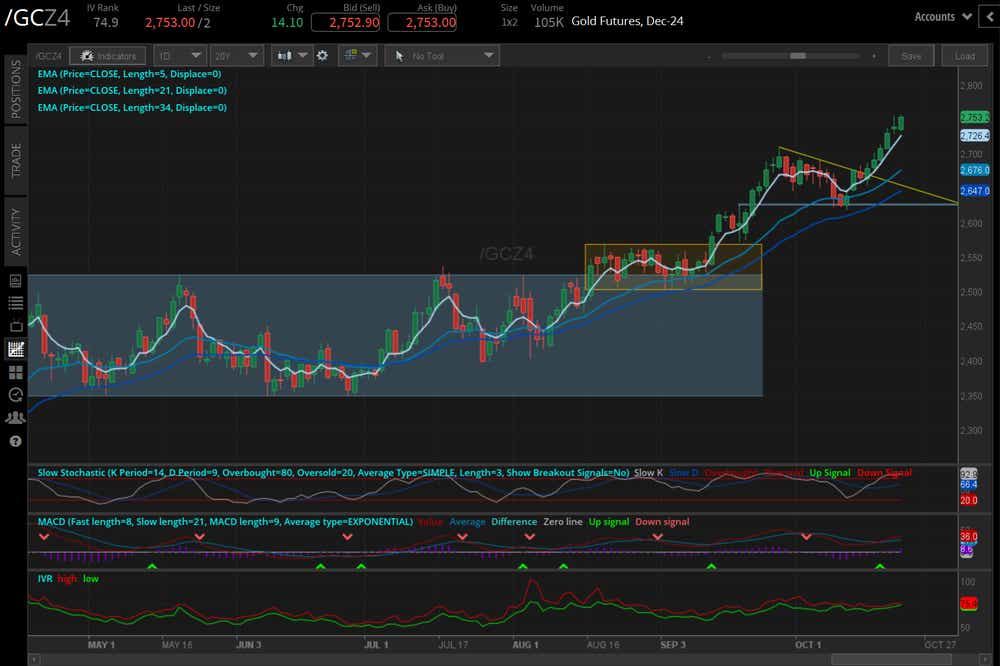Viewport: 1000px width, 666px height.
Task: Click the 2,647.0 EMA price label
Action: (975, 191)
